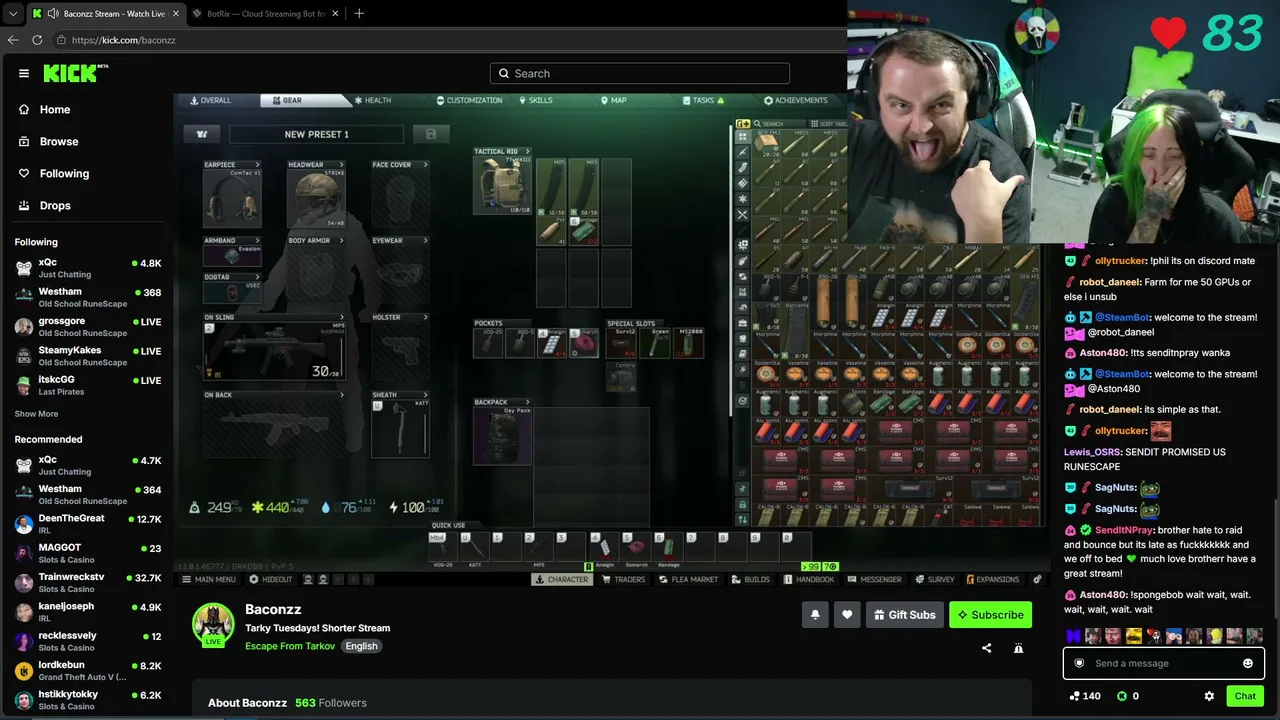Select the ComTac earpiece item
Image resolution: width=1280 pixels, height=720 pixels.
click(x=232, y=199)
